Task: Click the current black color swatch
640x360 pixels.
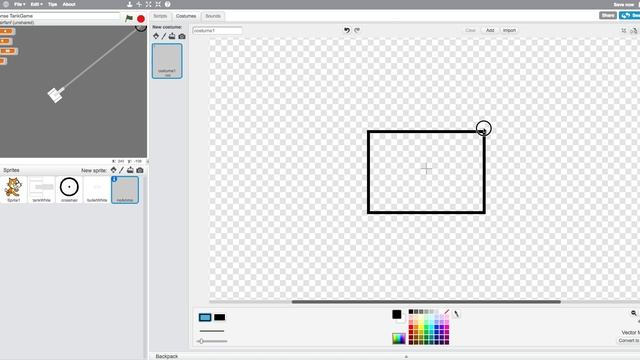Action: pos(397,314)
